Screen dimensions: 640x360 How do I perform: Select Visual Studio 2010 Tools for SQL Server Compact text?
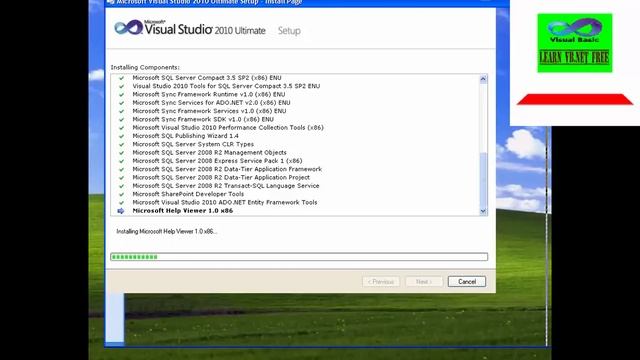(226, 86)
